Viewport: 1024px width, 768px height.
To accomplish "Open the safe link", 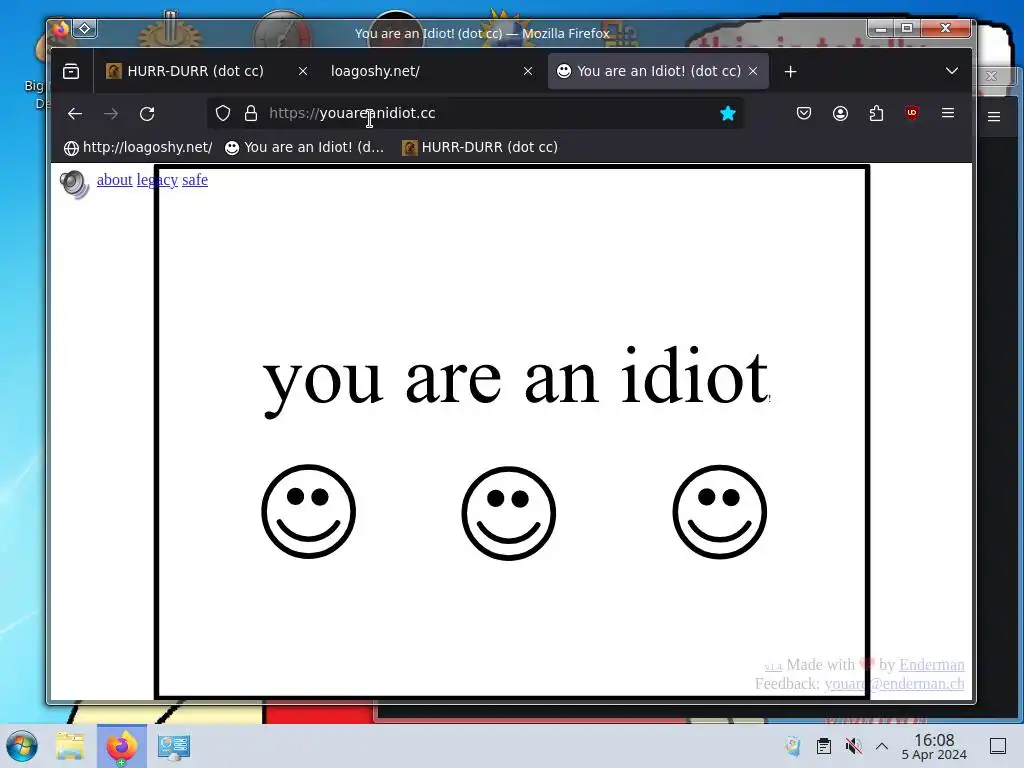I will click(x=195, y=180).
